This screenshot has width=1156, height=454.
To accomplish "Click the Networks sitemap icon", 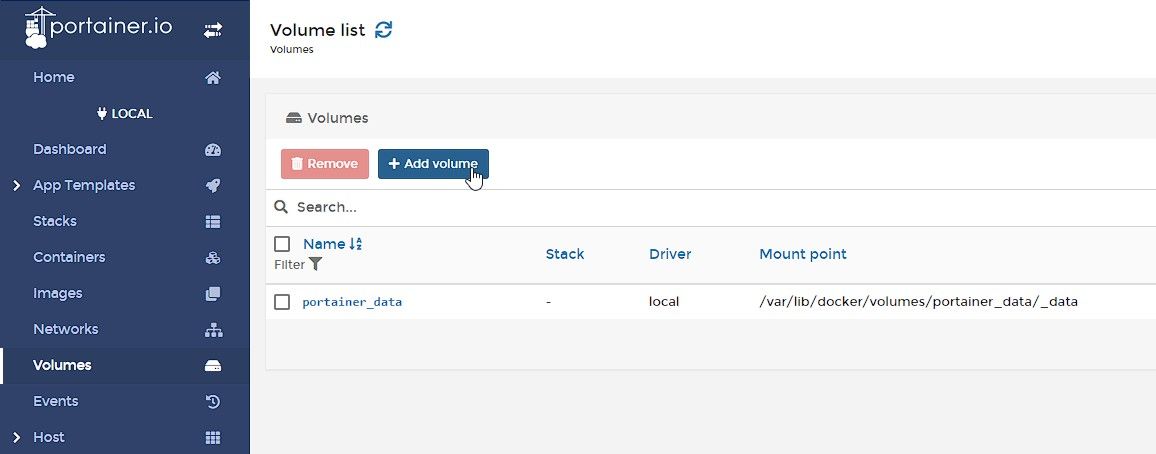I will [212, 330].
